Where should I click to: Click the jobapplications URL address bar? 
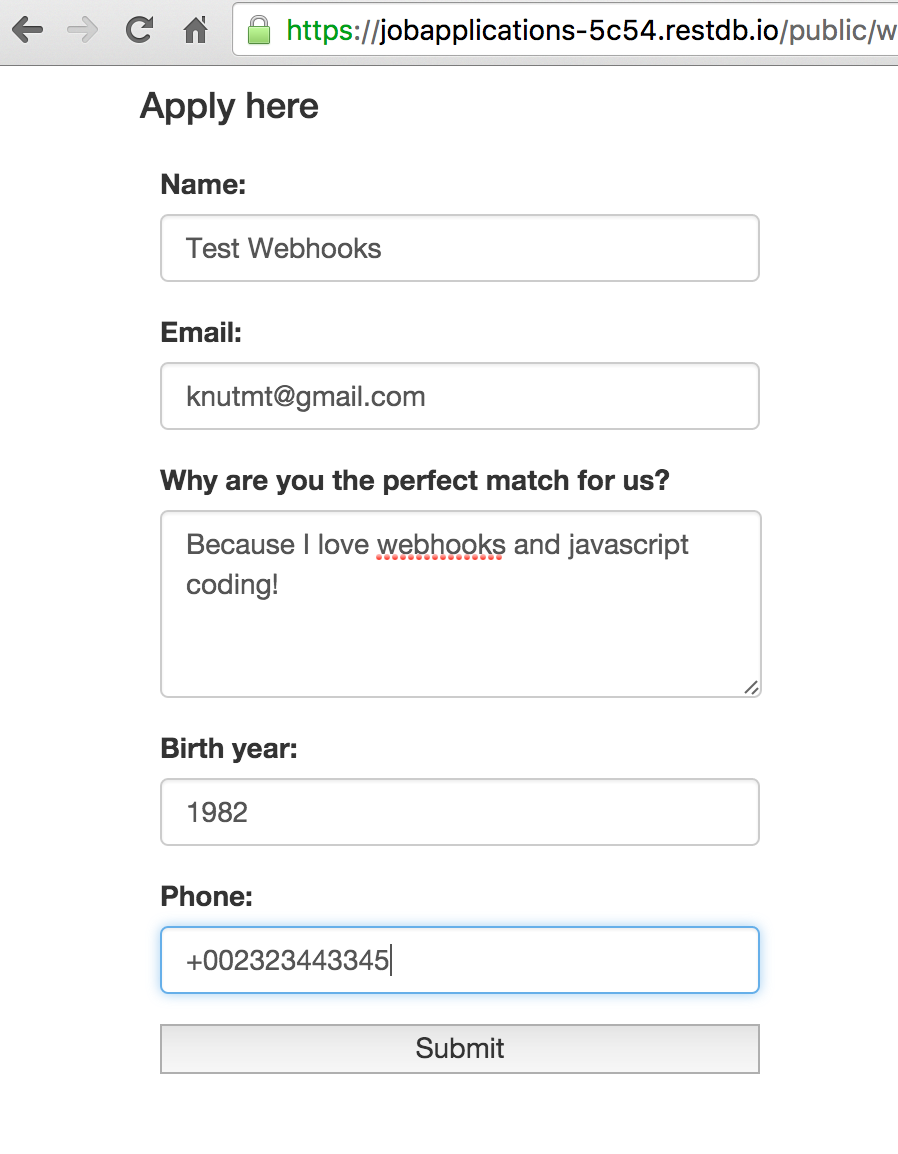pyautogui.click(x=565, y=29)
